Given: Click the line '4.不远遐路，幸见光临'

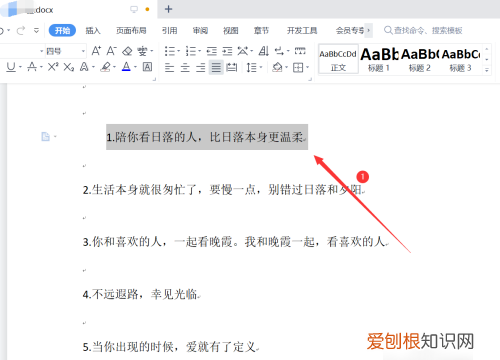Looking at the screenshot, I should point(141,294).
